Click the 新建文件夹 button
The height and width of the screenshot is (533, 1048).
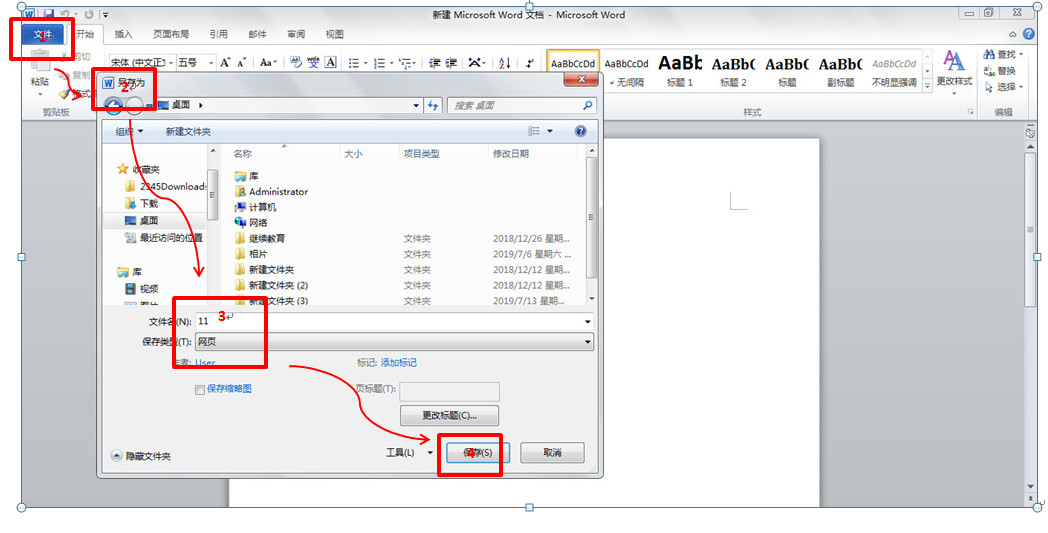tap(188, 132)
